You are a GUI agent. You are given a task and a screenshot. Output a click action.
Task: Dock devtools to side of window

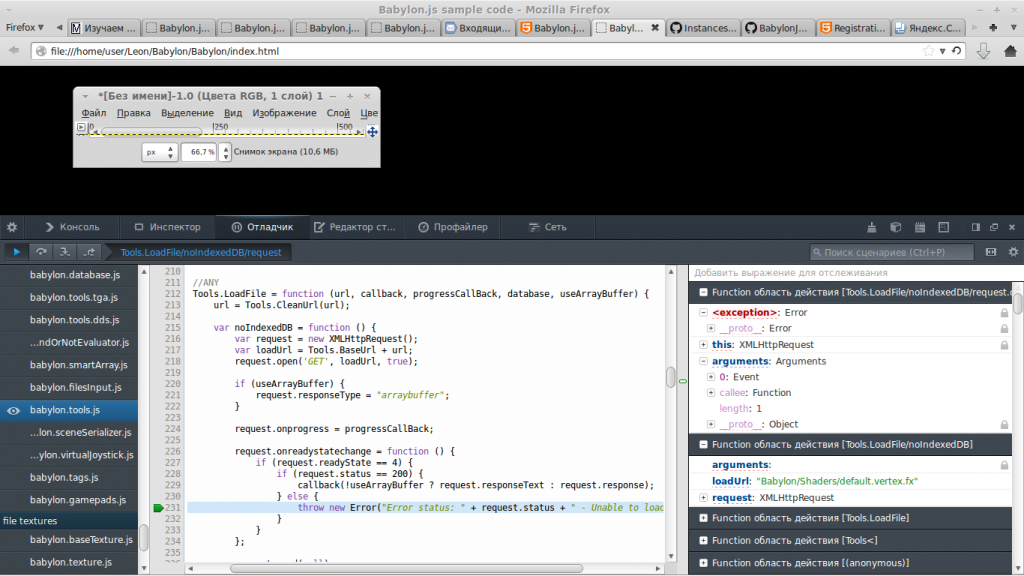click(x=976, y=227)
